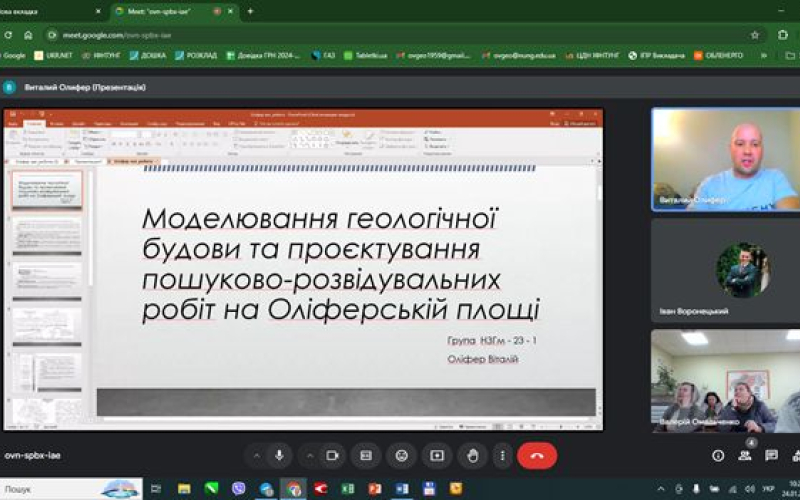Select first slide thumbnail in shared PowerPoint
The image size is (800, 500).
[x=47, y=189]
